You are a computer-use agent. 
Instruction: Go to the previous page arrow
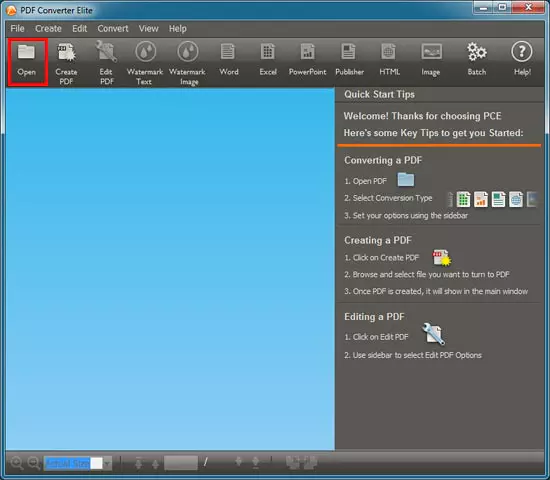pyautogui.click(x=155, y=464)
